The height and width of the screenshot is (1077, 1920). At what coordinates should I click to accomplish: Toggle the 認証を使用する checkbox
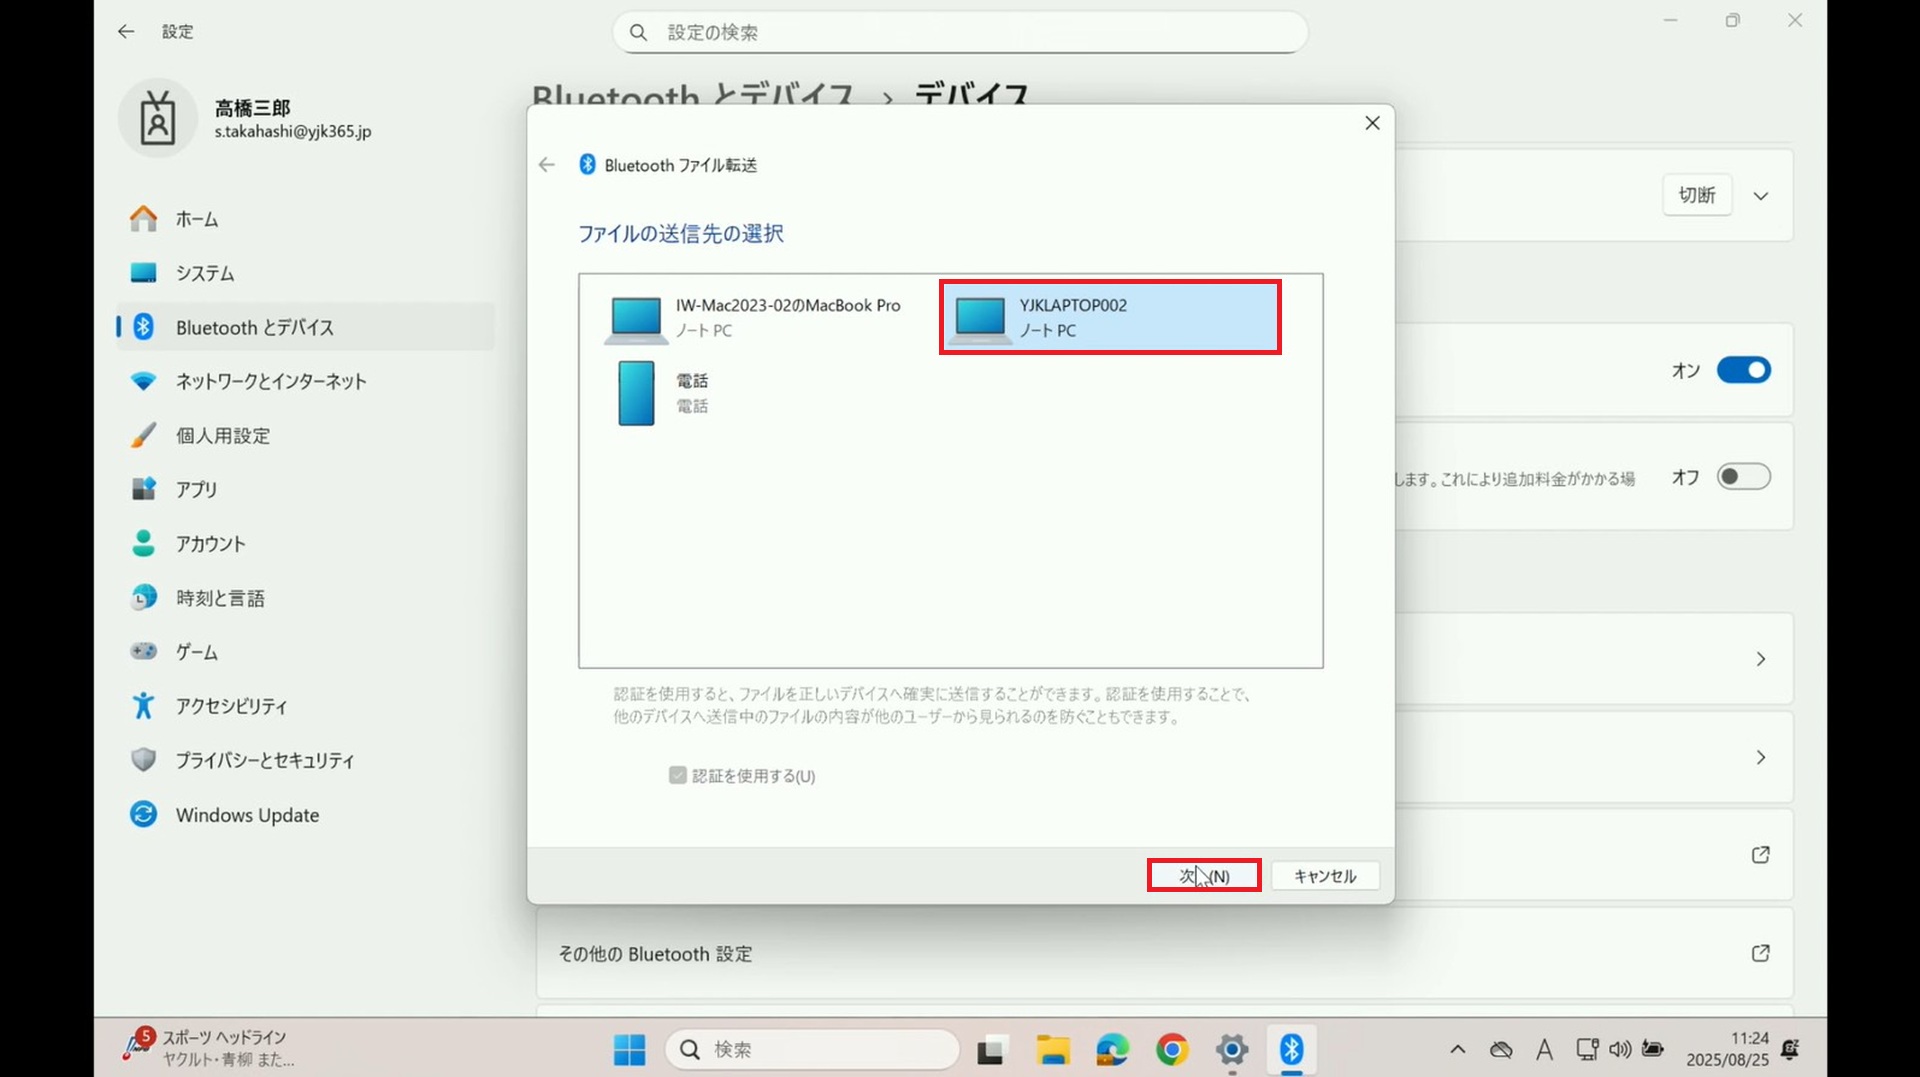pyautogui.click(x=678, y=776)
